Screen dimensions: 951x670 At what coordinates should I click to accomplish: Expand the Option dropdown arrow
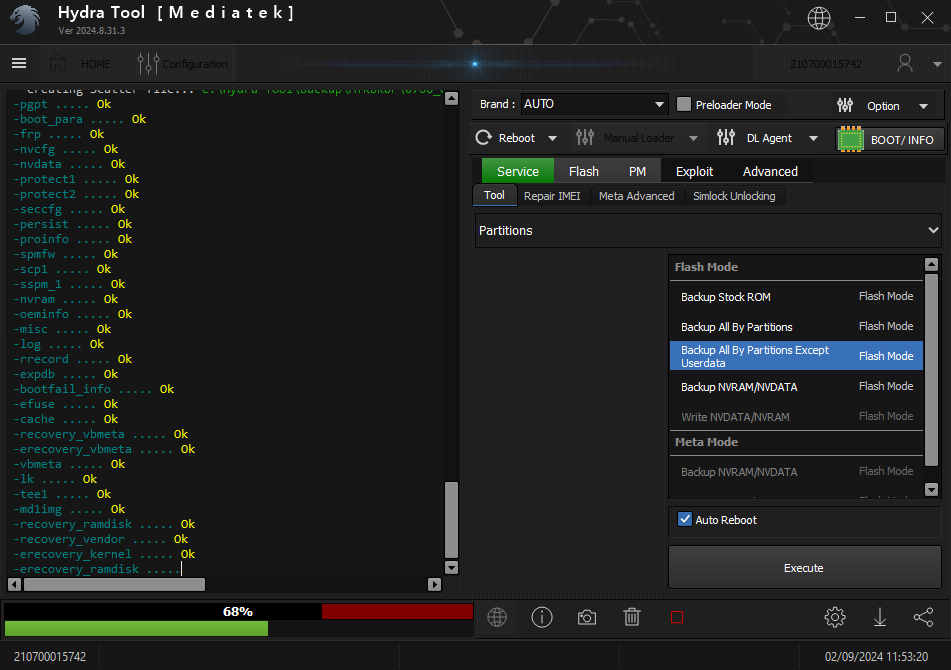[923, 106]
